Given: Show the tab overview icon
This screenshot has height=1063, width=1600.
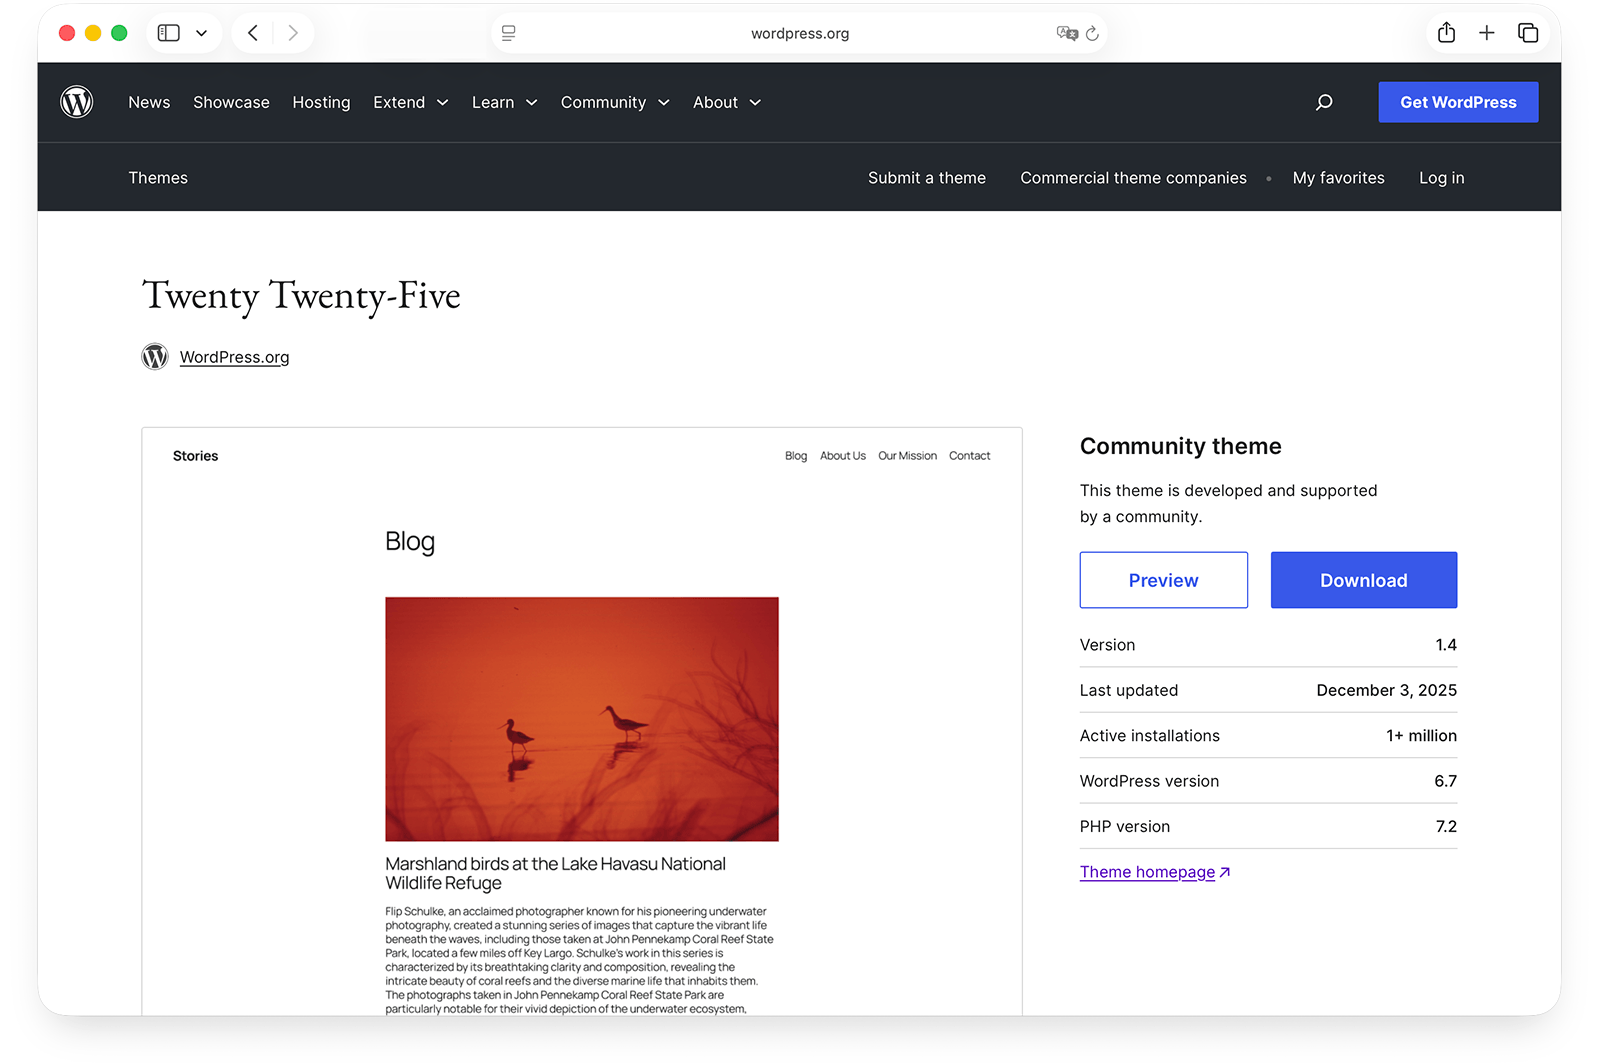Looking at the screenshot, I should [x=1528, y=33].
